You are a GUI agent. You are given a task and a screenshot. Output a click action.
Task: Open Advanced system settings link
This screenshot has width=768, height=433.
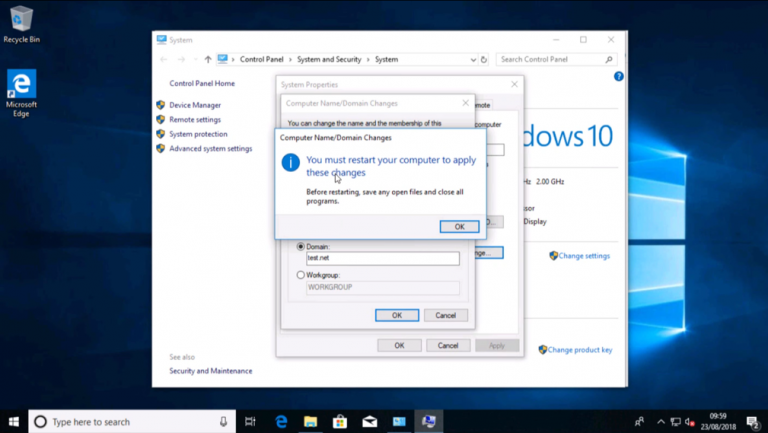coord(211,148)
